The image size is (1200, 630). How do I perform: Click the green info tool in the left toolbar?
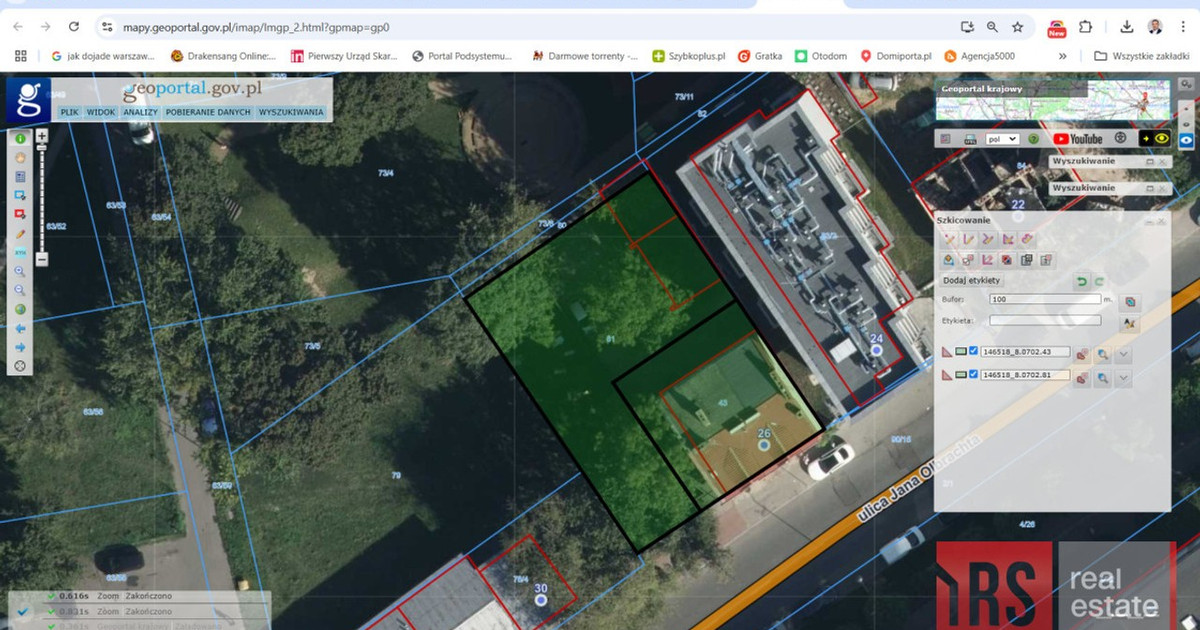[x=20, y=140]
